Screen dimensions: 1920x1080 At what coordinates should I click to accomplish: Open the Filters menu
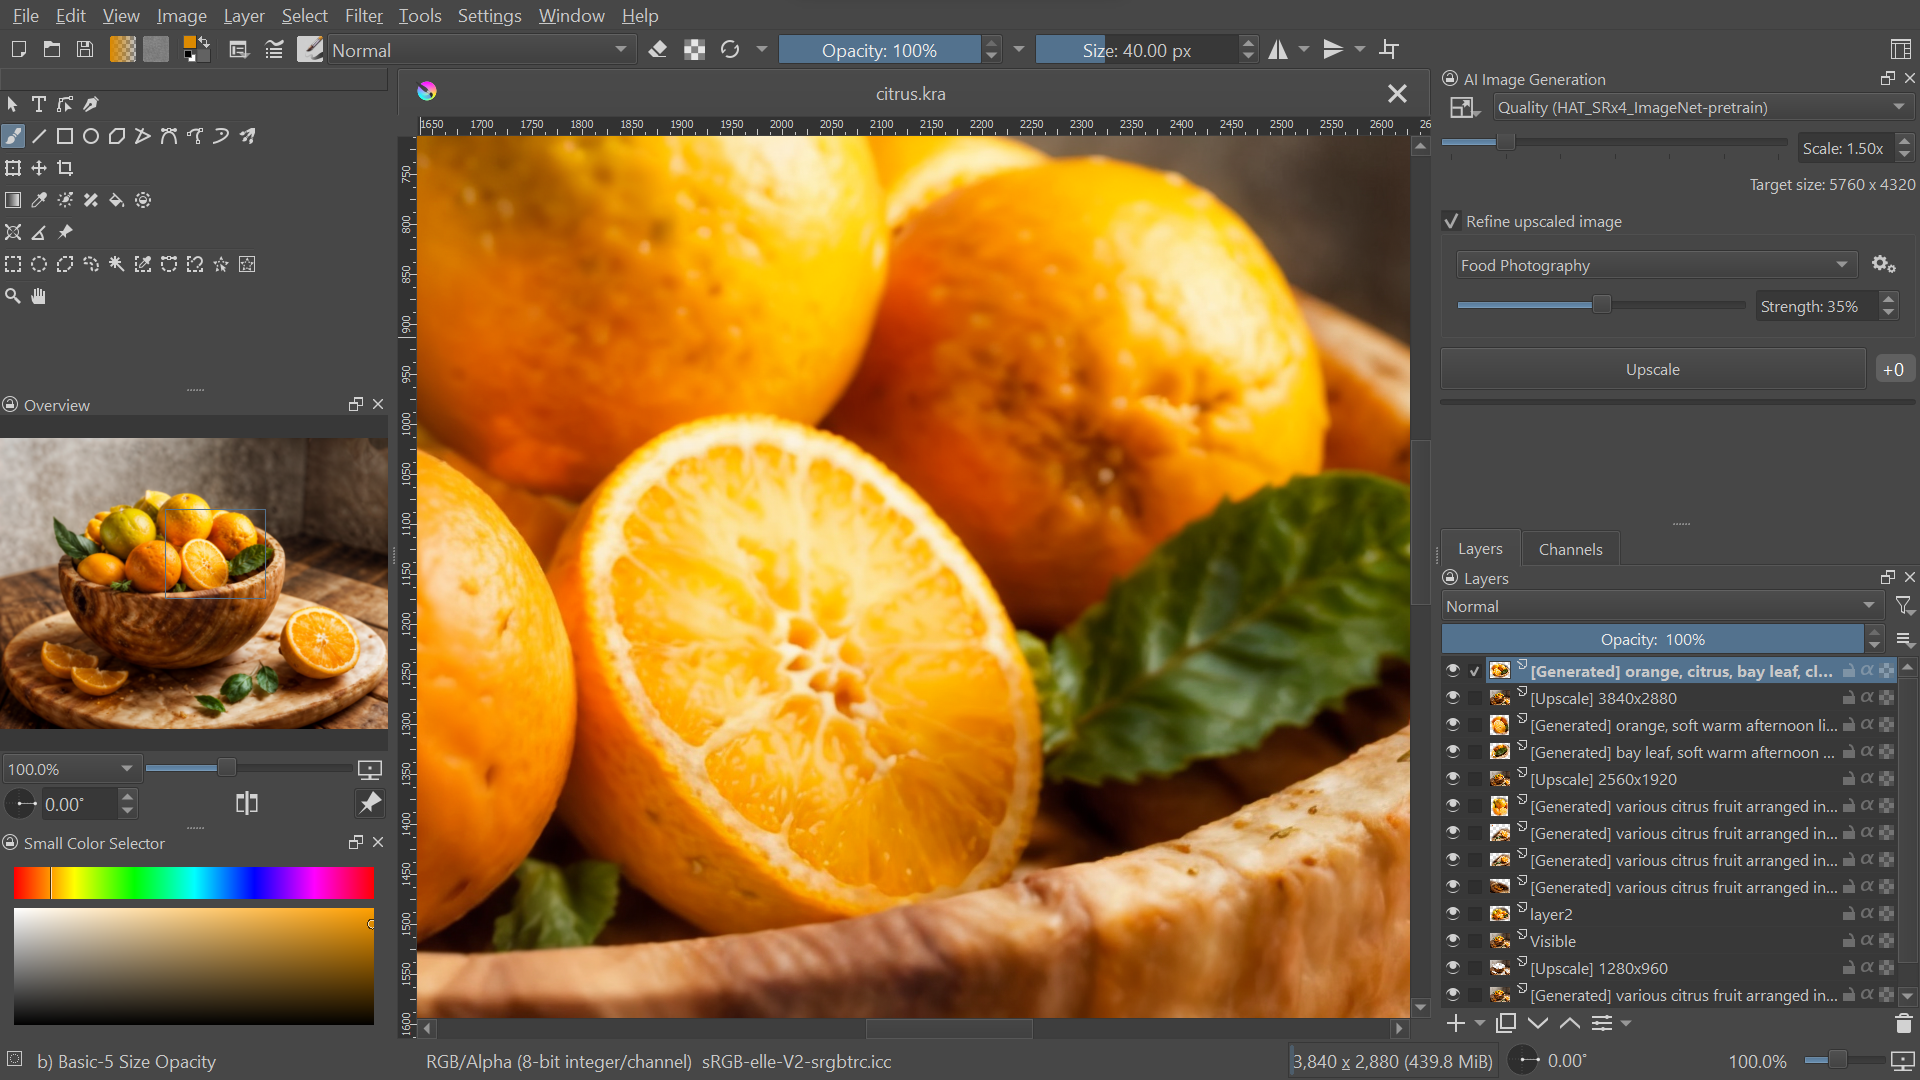coord(363,16)
